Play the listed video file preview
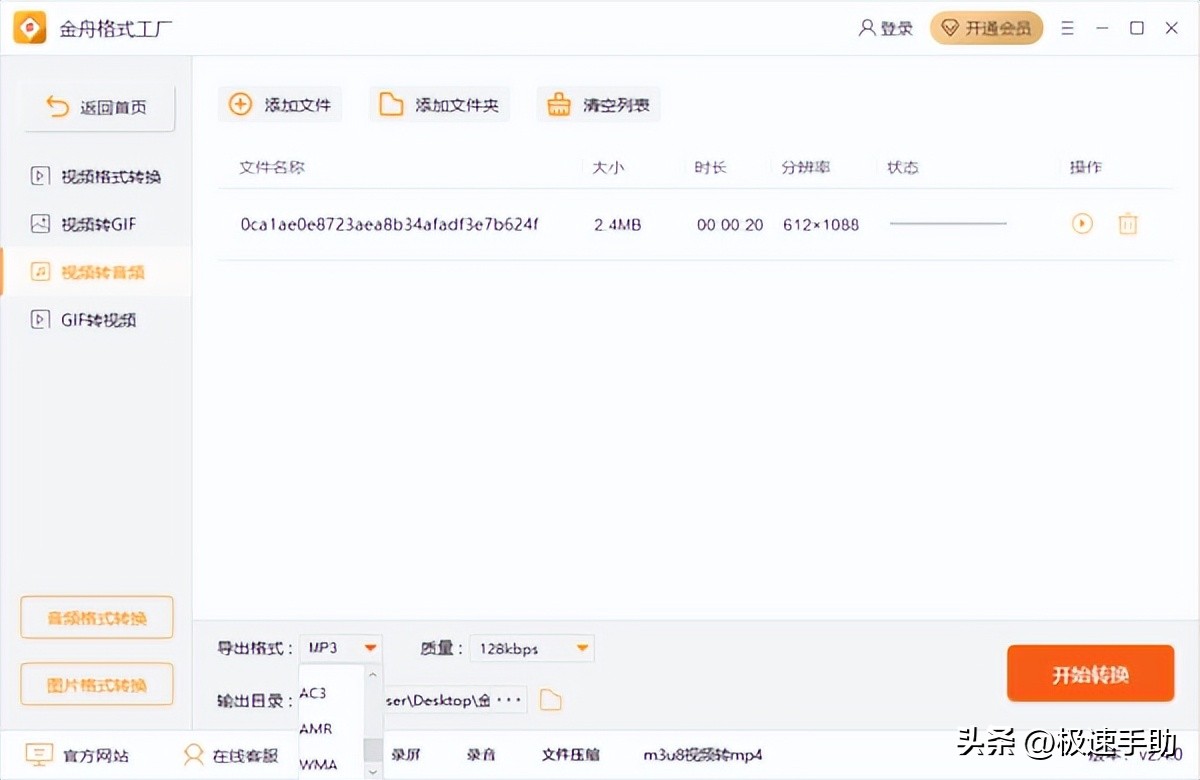This screenshot has height=780, width=1200. point(1082,224)
